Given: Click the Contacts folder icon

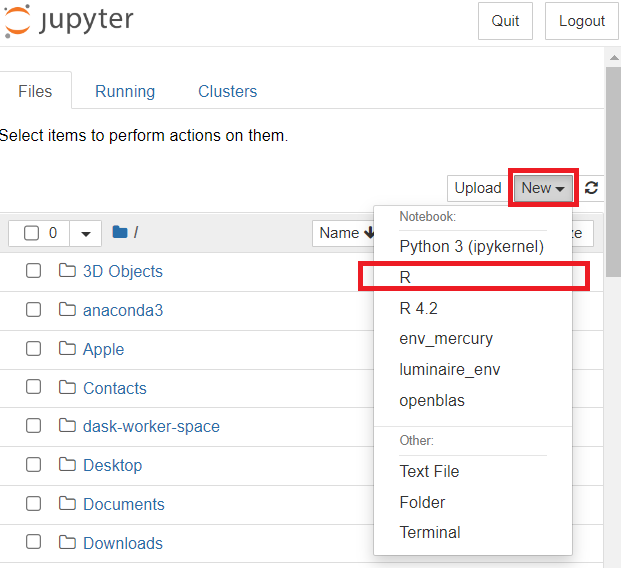Looking at the screenshot, I should (x=68, y=388).
